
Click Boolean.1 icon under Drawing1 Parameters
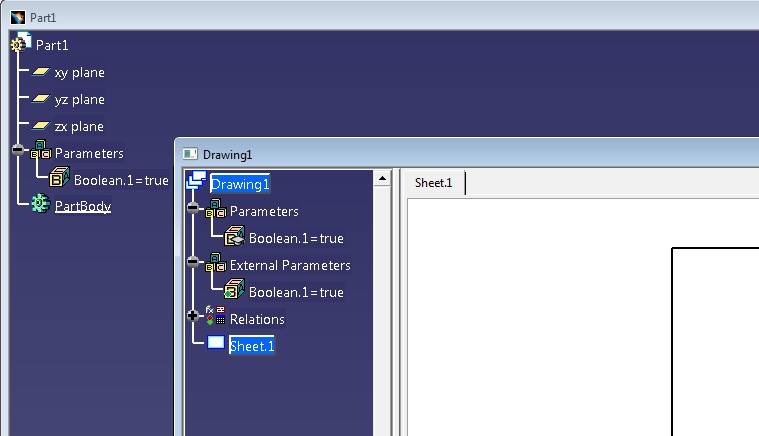(234, 236)
